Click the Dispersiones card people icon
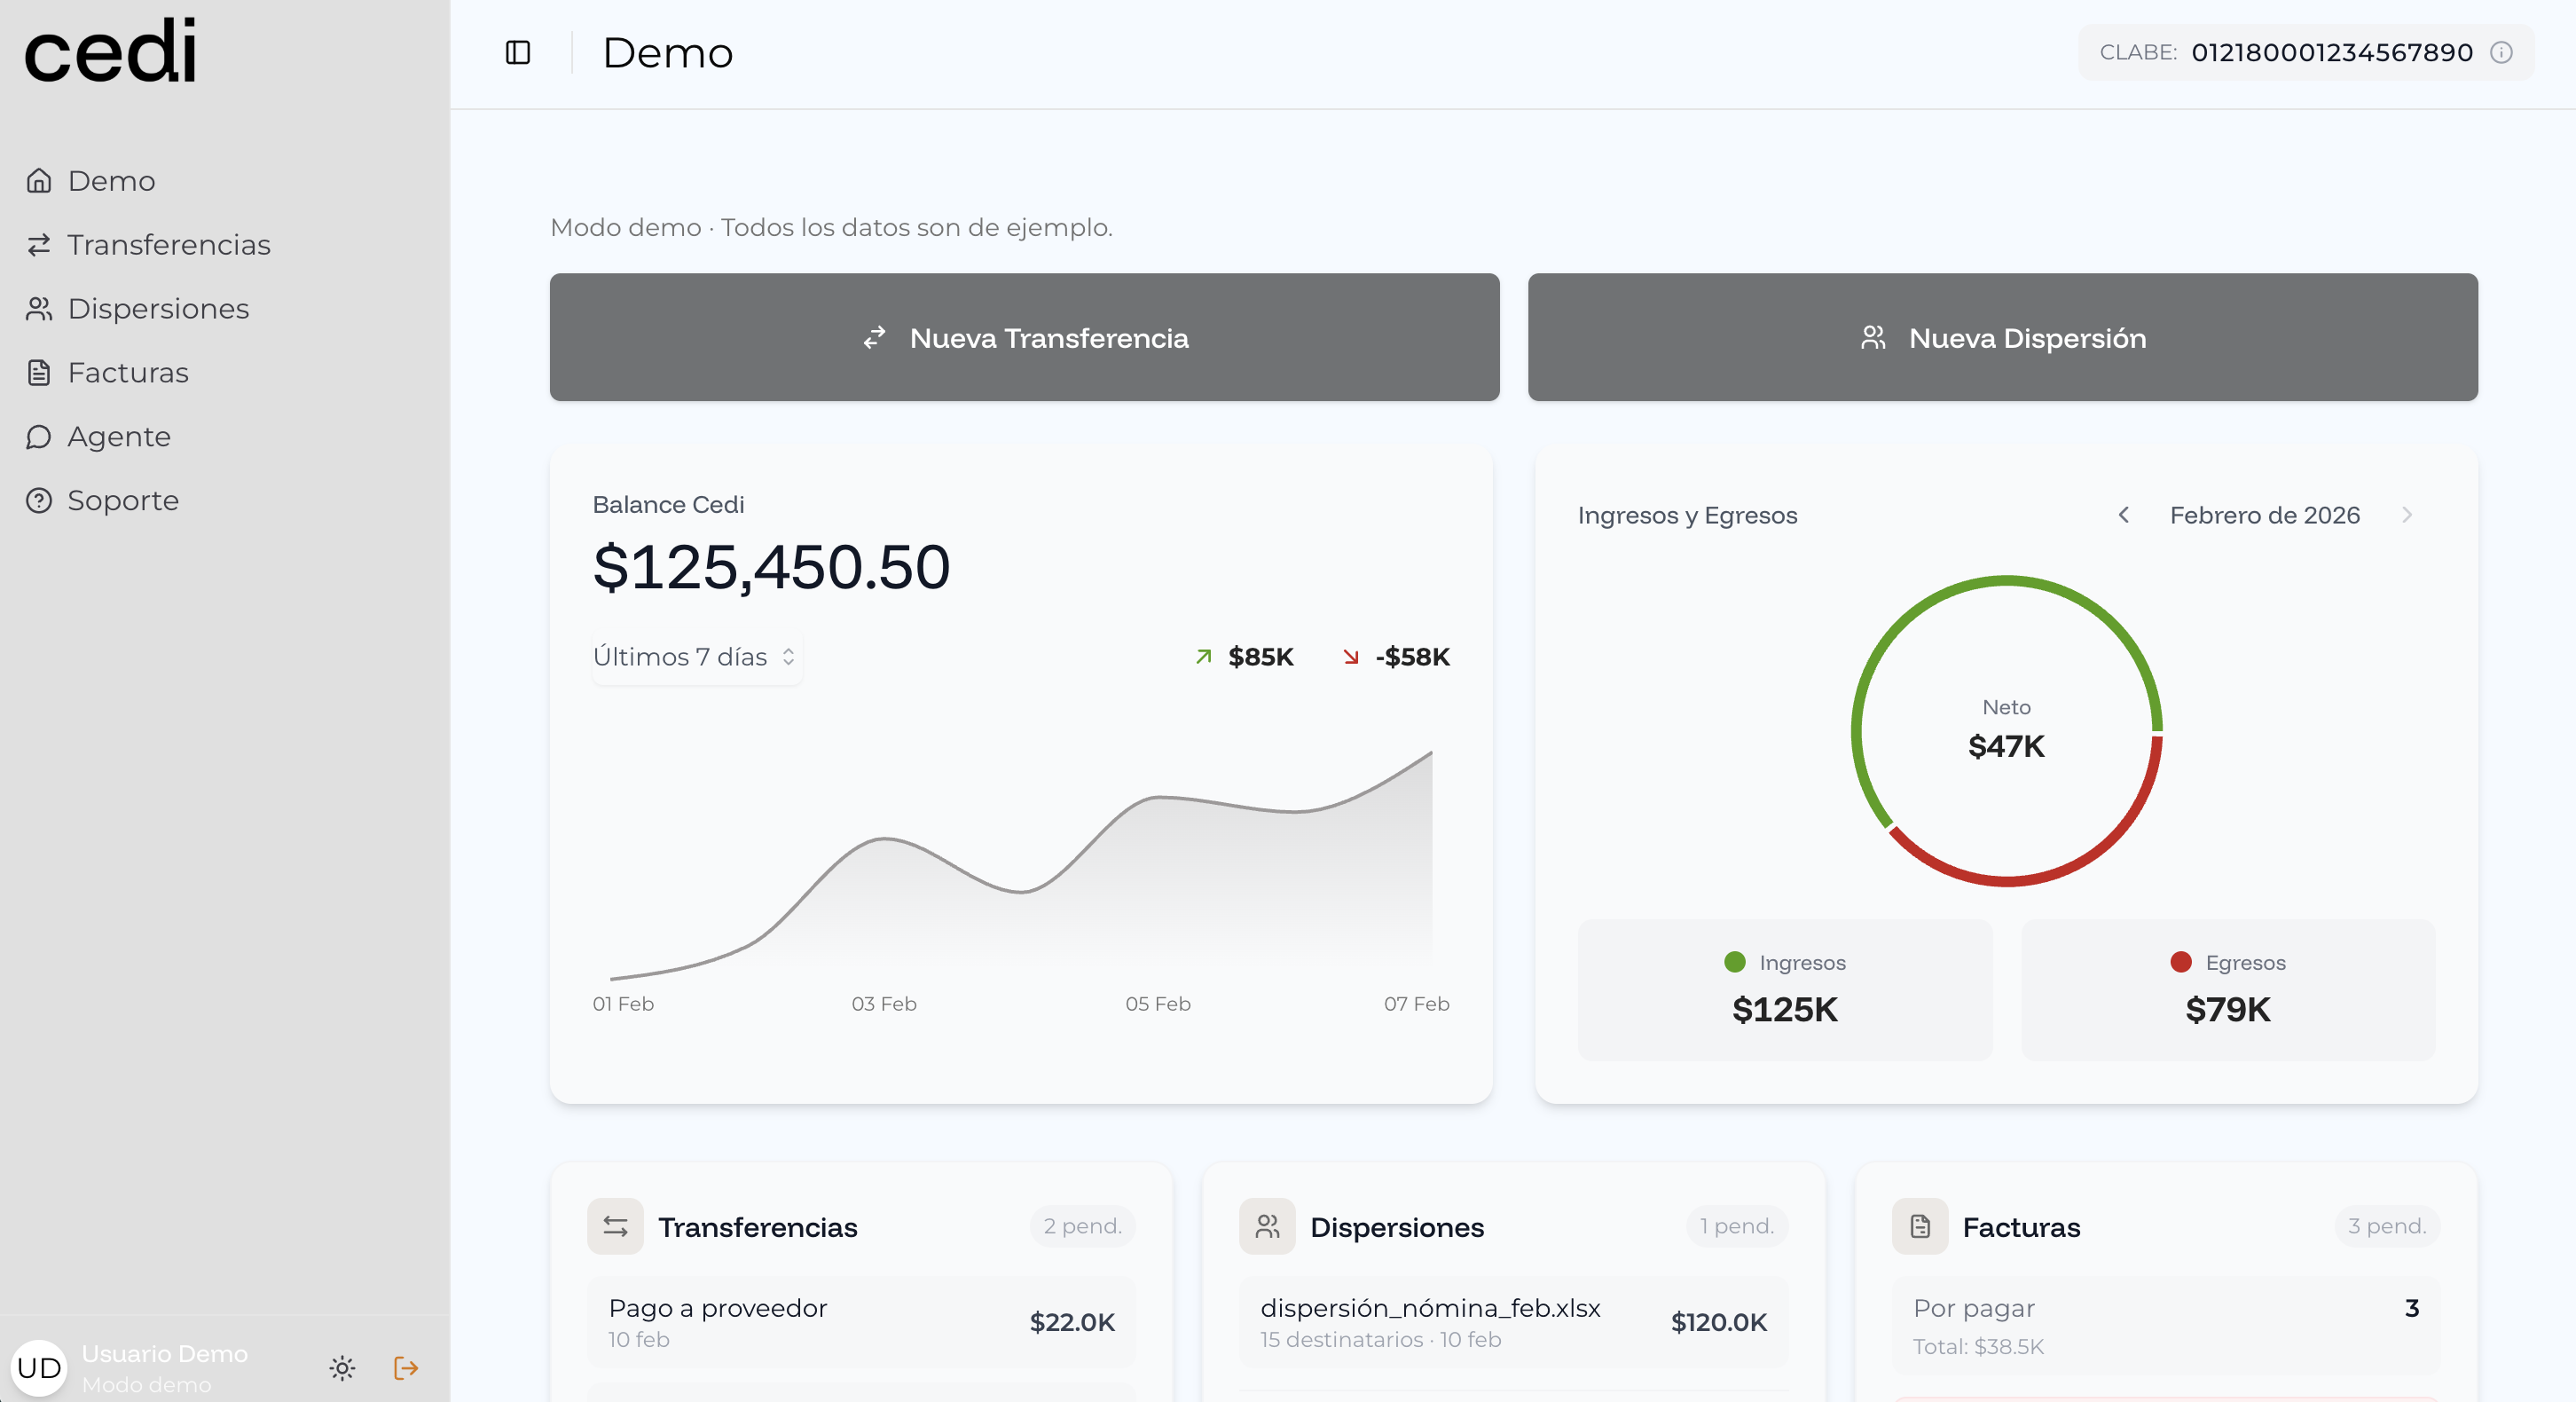Image resolution: width=2576 pixels, height=1402 pixels. click(1267, 1226)
